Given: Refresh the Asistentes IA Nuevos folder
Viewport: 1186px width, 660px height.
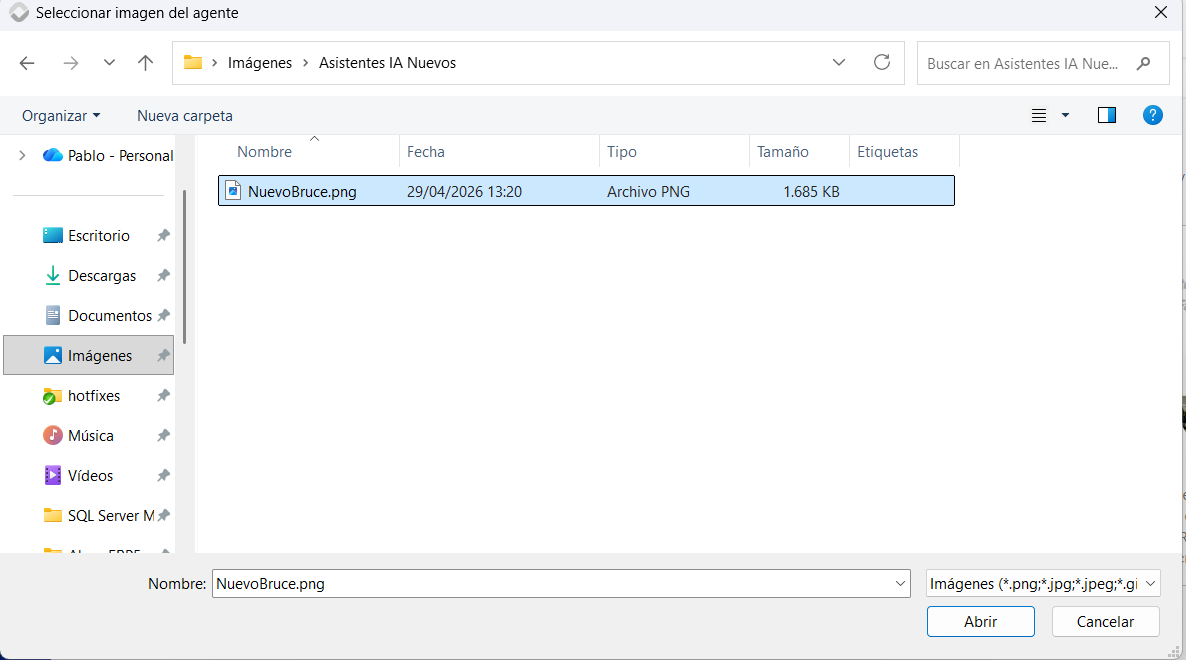Looking at the screenshot, I should (881, 63).
